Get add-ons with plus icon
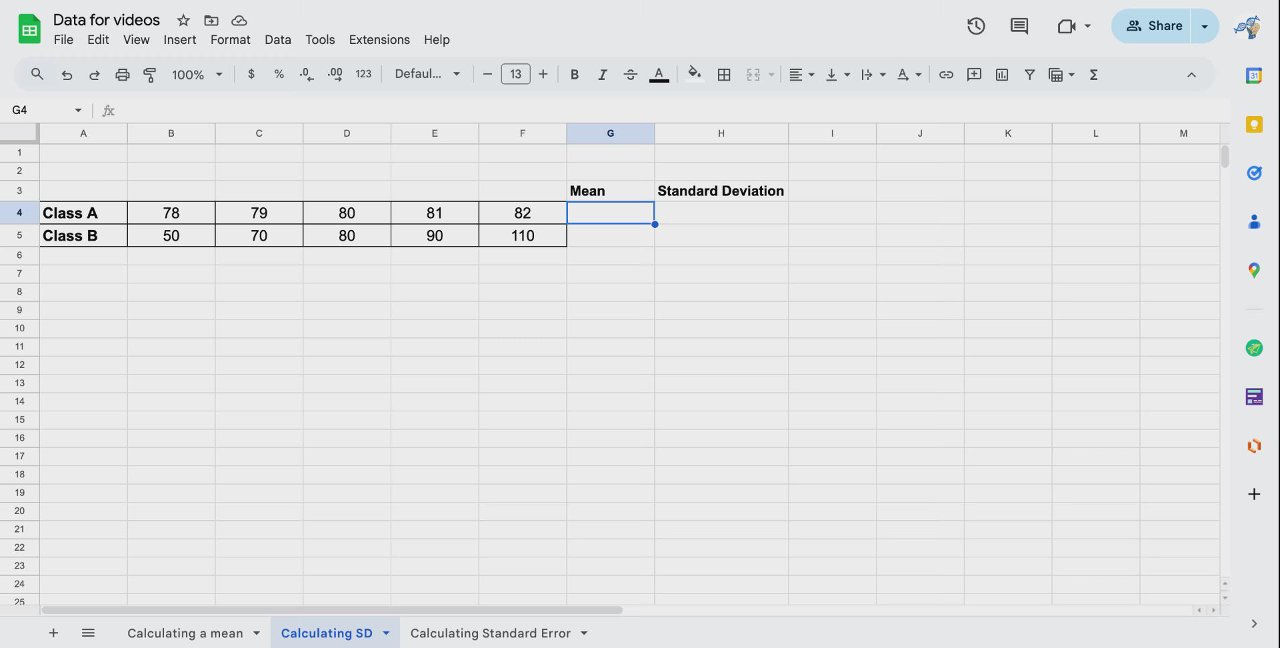1280x648 pixels. [1254, 494]
